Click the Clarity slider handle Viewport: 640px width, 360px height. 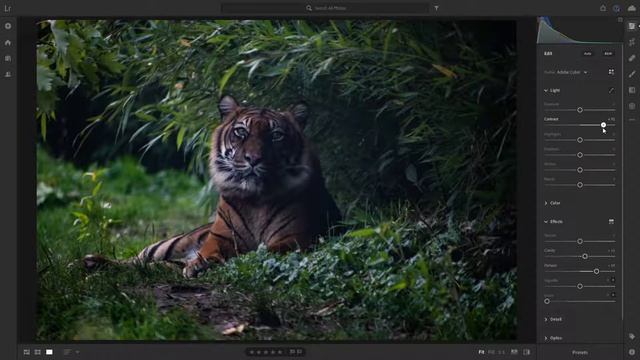click(x=585, y=256)
